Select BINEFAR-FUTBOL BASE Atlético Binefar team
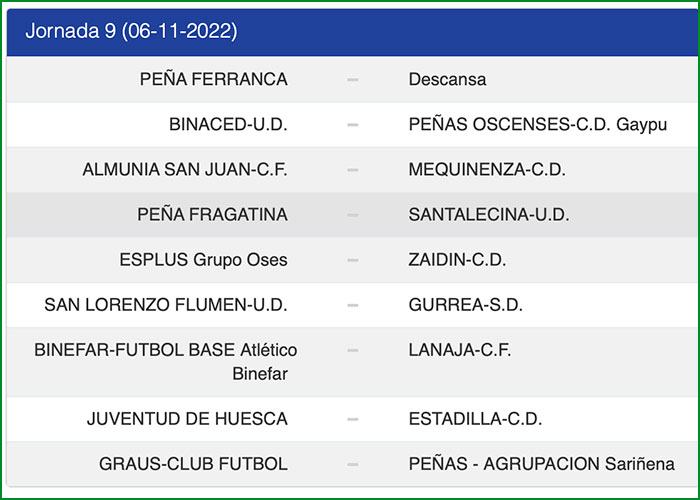The height and width of the screenshot is (500, 700). point(165,362)
